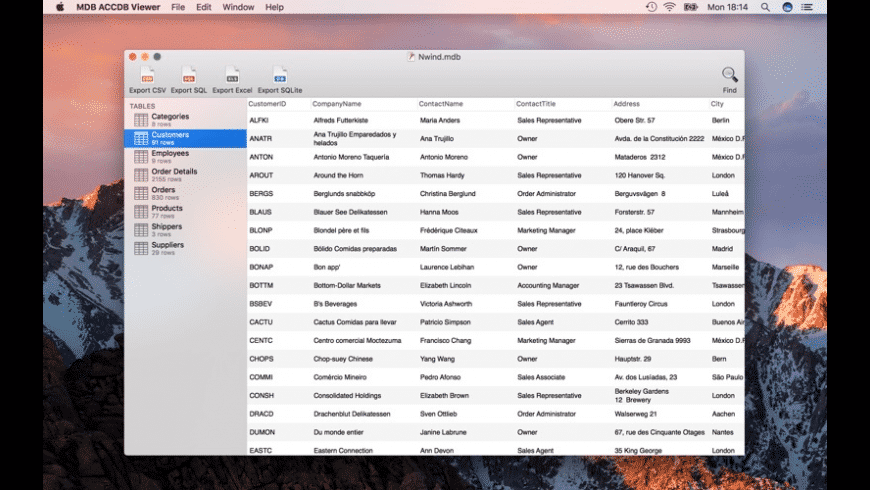This screenshot has height=490, width=870.
Task: Select the Customers table icon
Action: pos(141,138)
